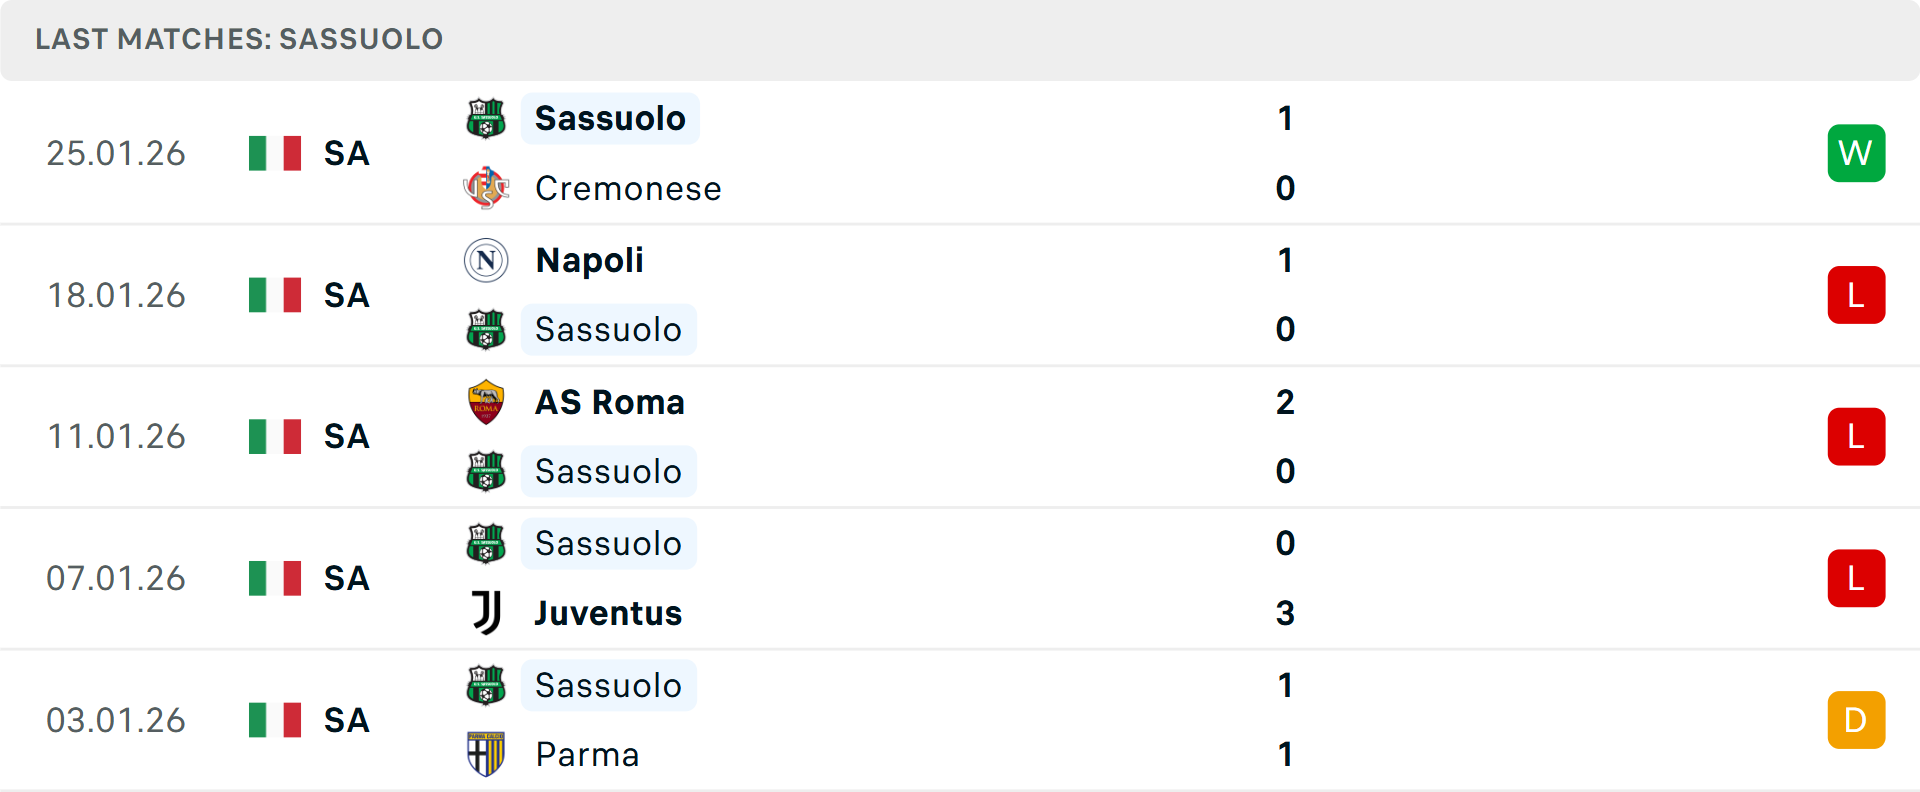The height and width of the screenshot is (792, 1920).
Task: Click the AS Roma club crest icon
Action: point(486,402)
